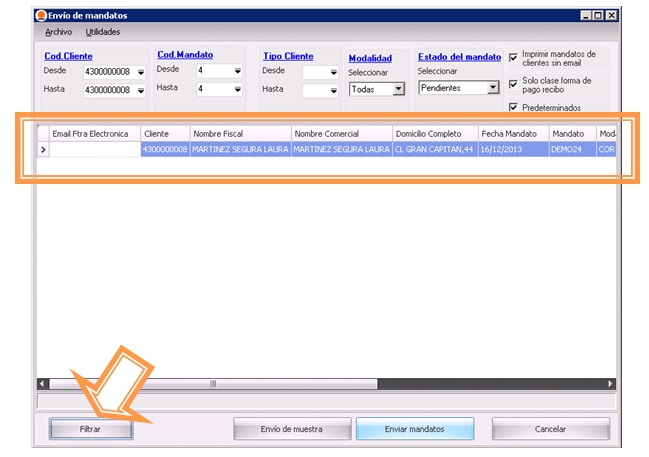Screen dimensions: 649x457
Task: Expand the Cod.Cliente Desde dropdown
Action: pyautogui.click(x=140, y=72)
